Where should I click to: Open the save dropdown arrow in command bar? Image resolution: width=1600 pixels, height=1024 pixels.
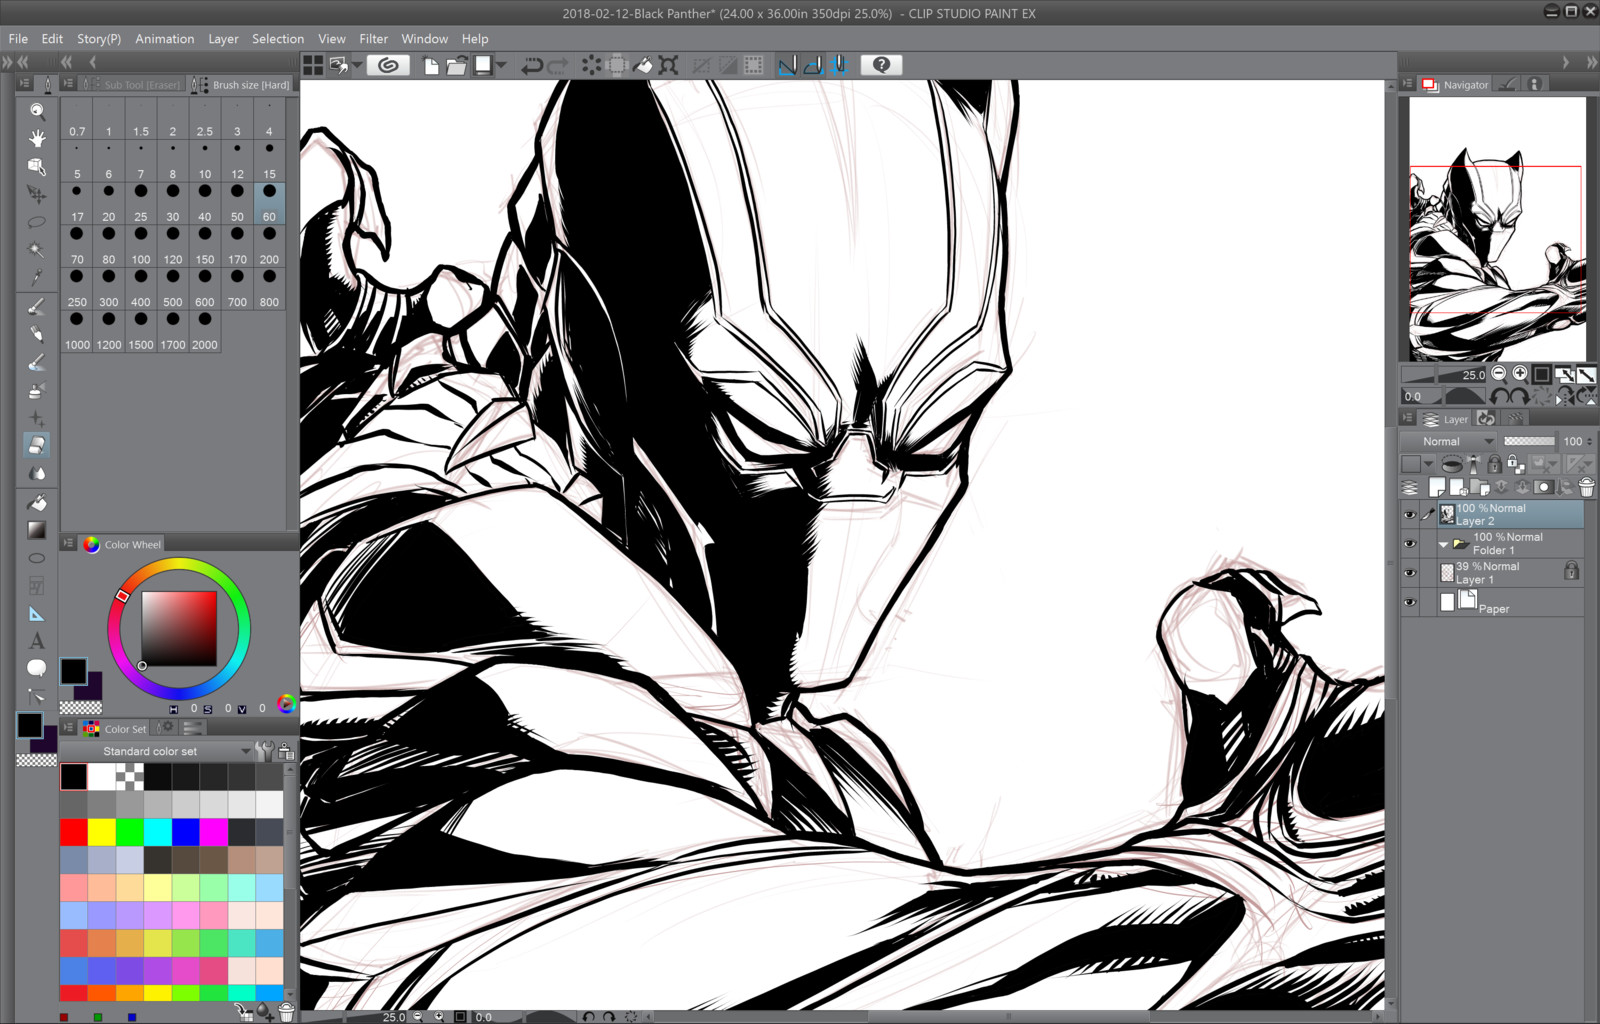pyautogui.click(x=501, y=66)
